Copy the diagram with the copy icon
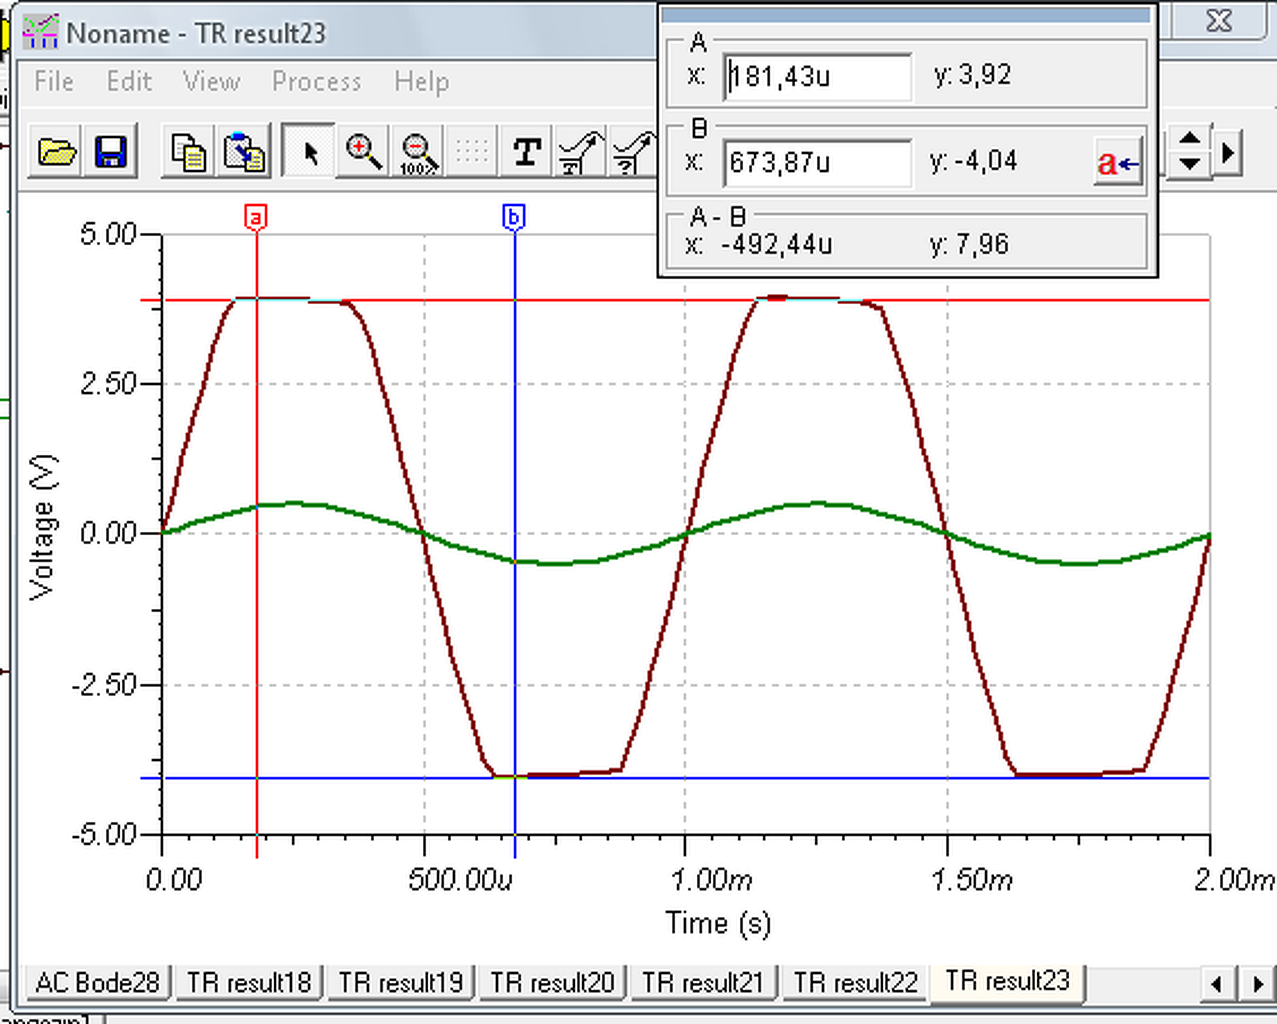 (188, 152)
